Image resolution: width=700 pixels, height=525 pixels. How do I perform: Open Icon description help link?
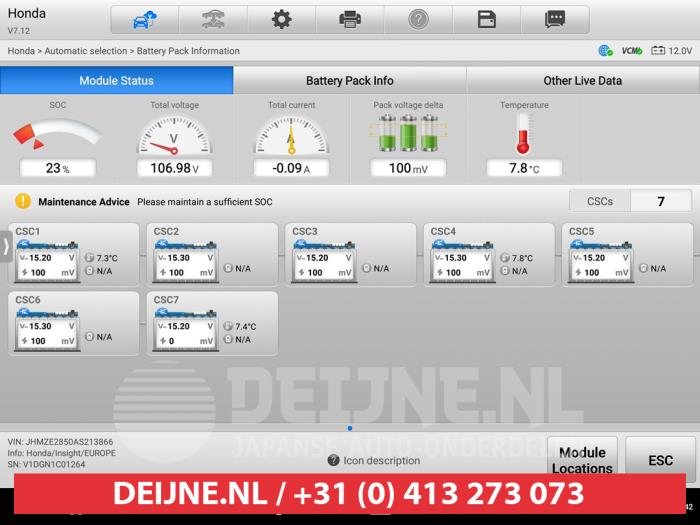(374, 460)
